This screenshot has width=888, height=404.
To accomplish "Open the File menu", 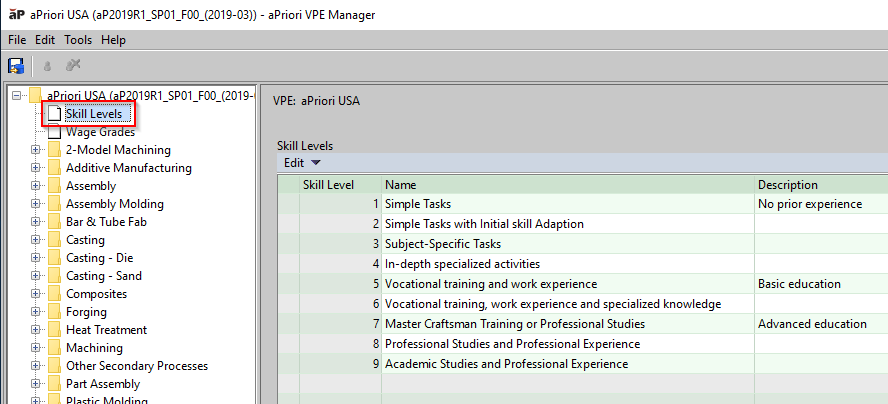I will point(17,40).
